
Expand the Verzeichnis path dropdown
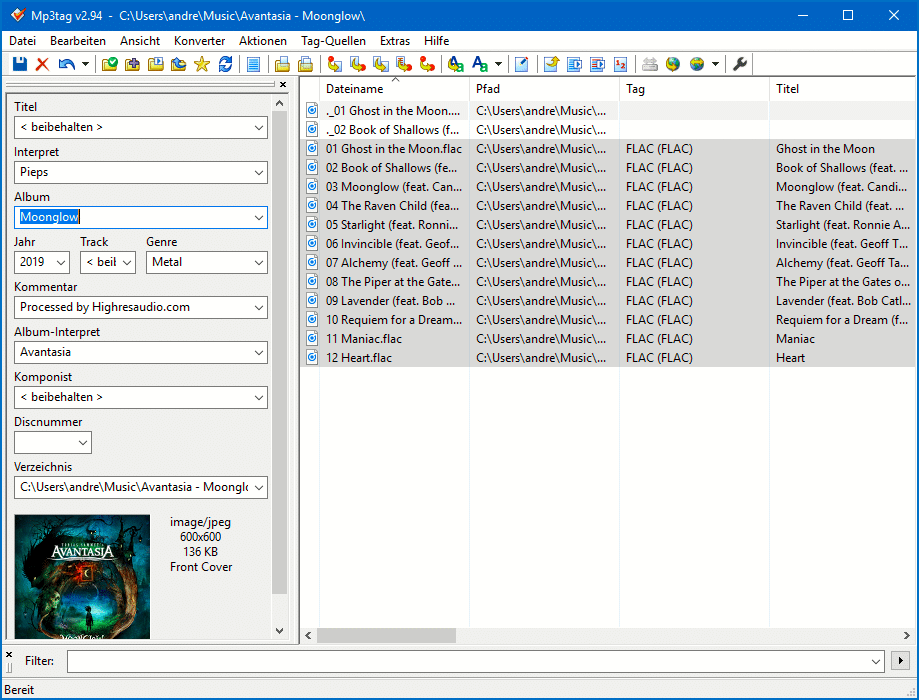[x=258, y=487]
